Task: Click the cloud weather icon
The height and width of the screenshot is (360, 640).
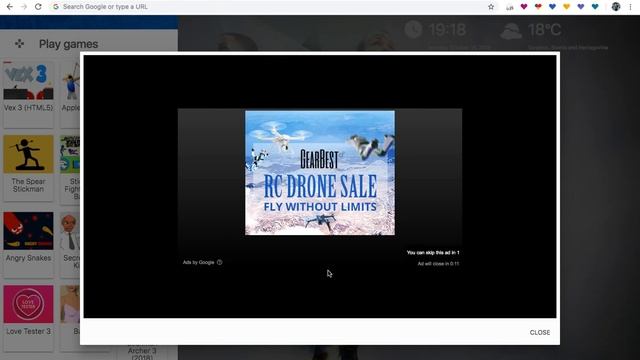Action: pos(511,31)
